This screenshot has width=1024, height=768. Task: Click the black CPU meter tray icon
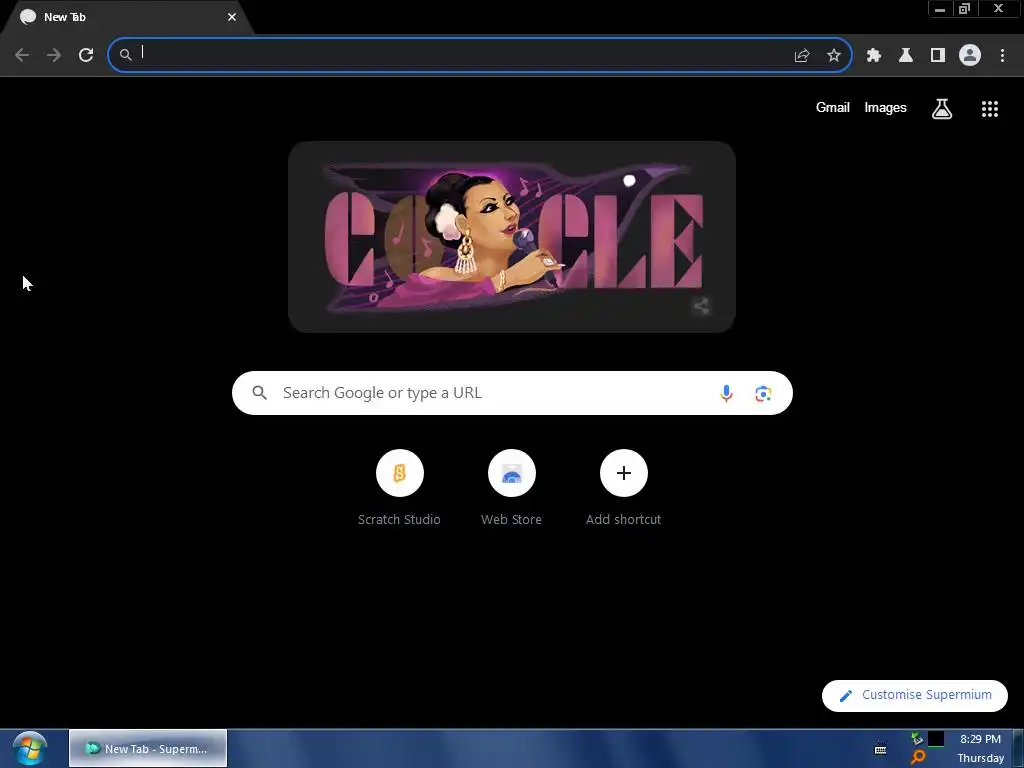(936, 739)
